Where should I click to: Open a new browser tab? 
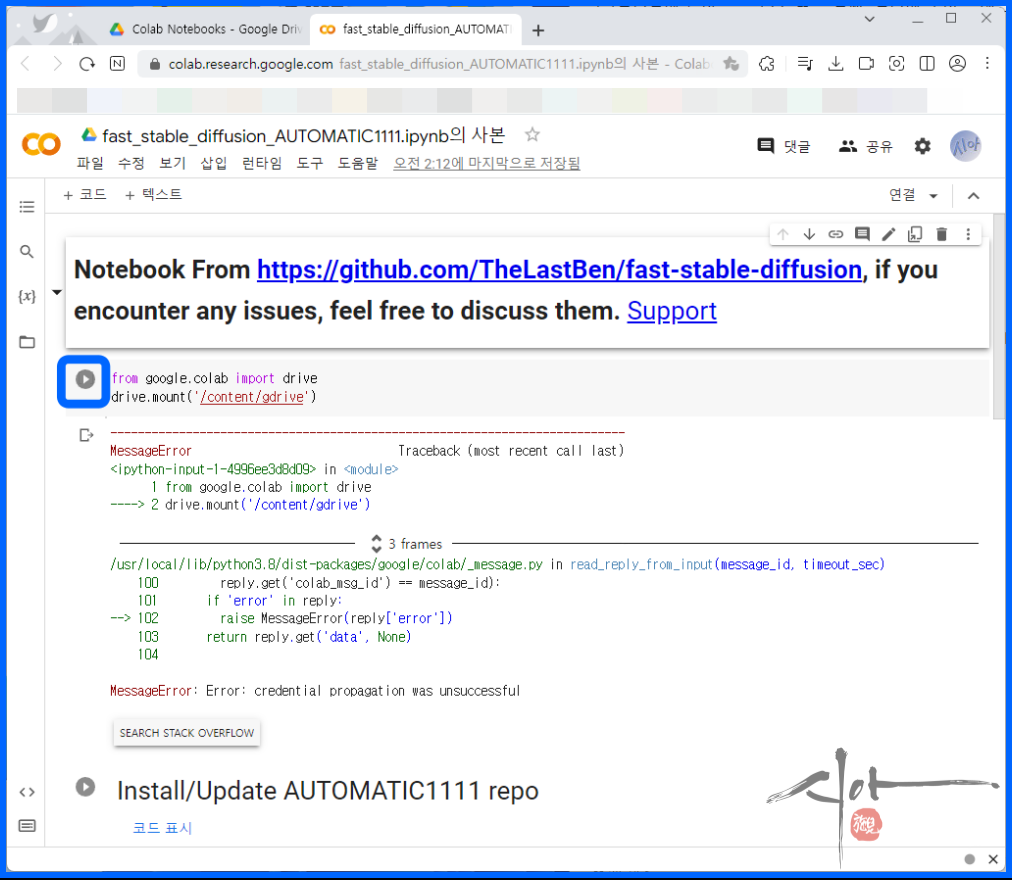(x=538, y=30)
